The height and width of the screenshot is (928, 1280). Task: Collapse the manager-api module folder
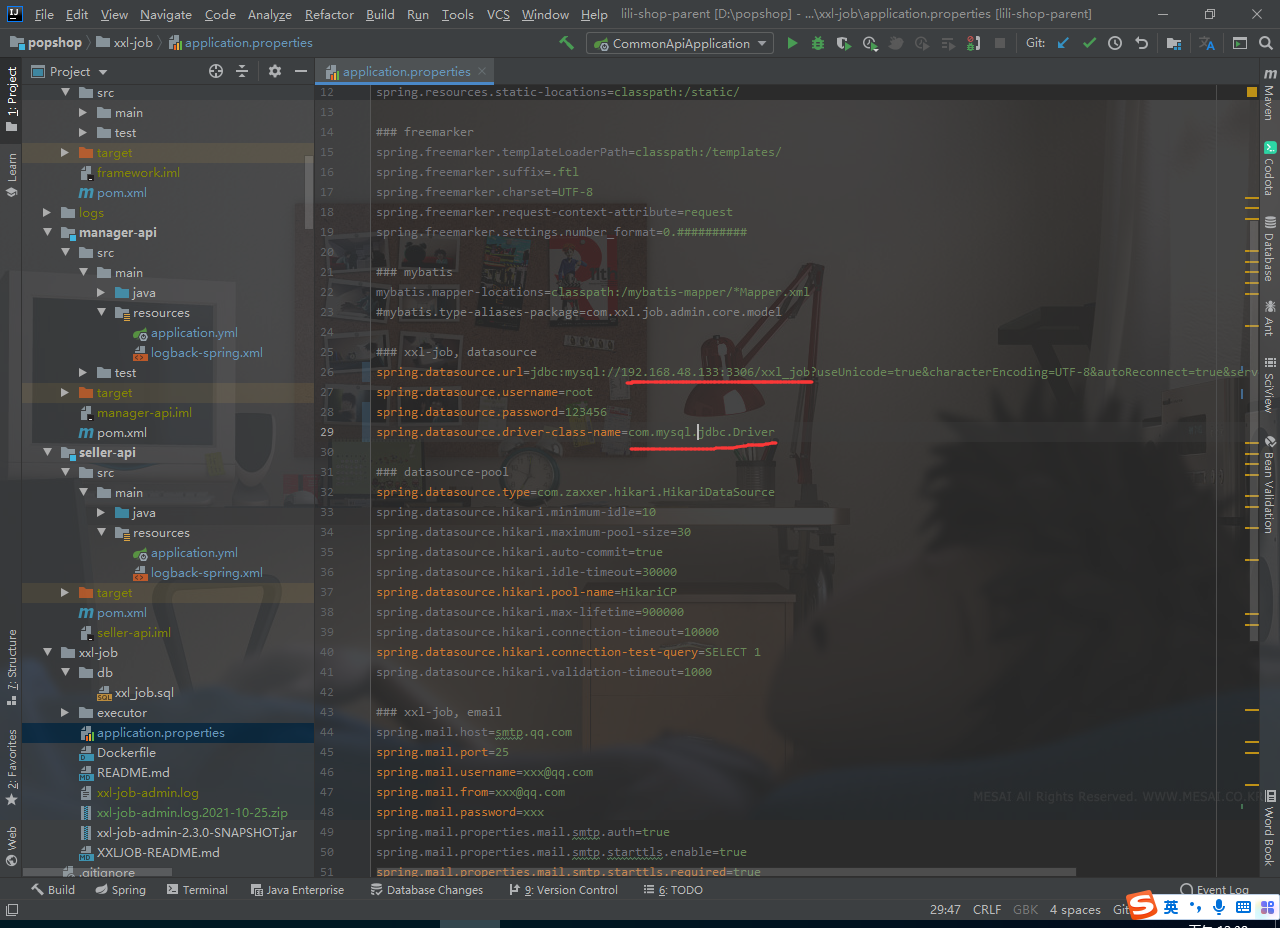[48, 232]
